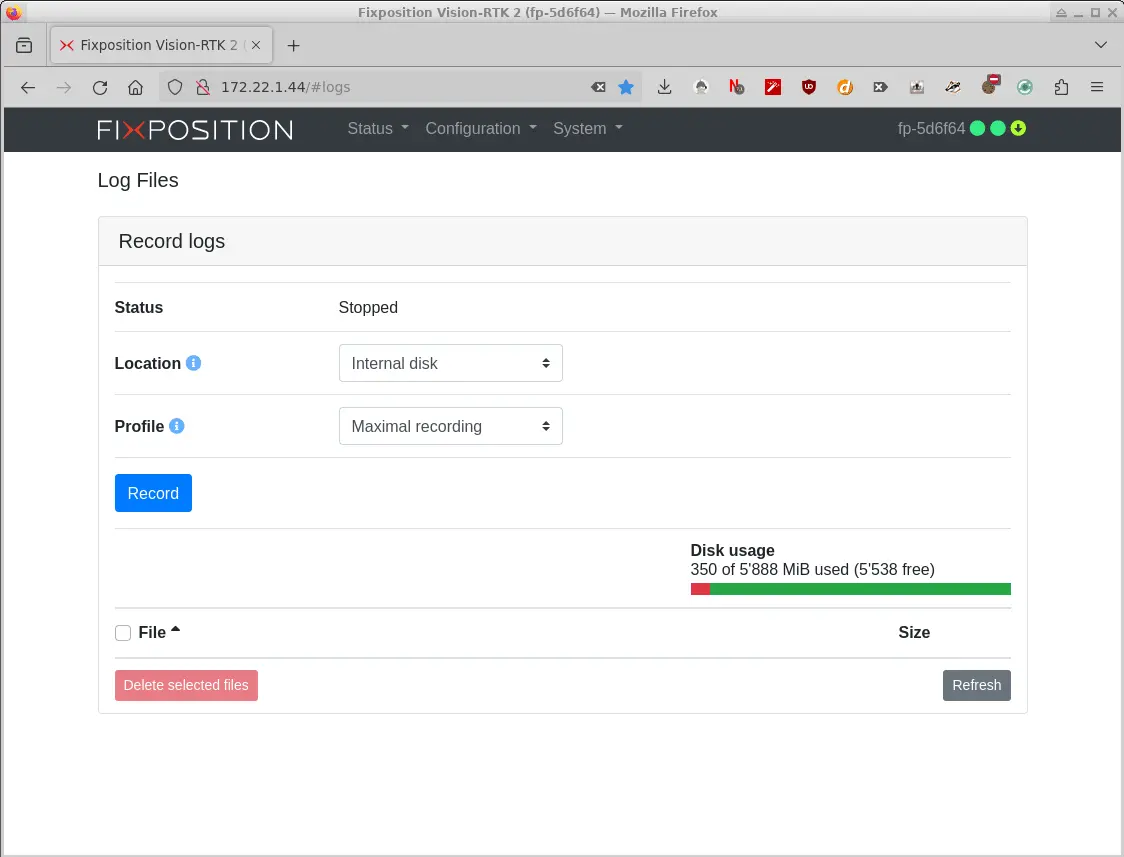This screenshot has width=1124, height=857.
Task: Click the shield tracking-protection icon in address bar
Action: [x=175, y=87]
